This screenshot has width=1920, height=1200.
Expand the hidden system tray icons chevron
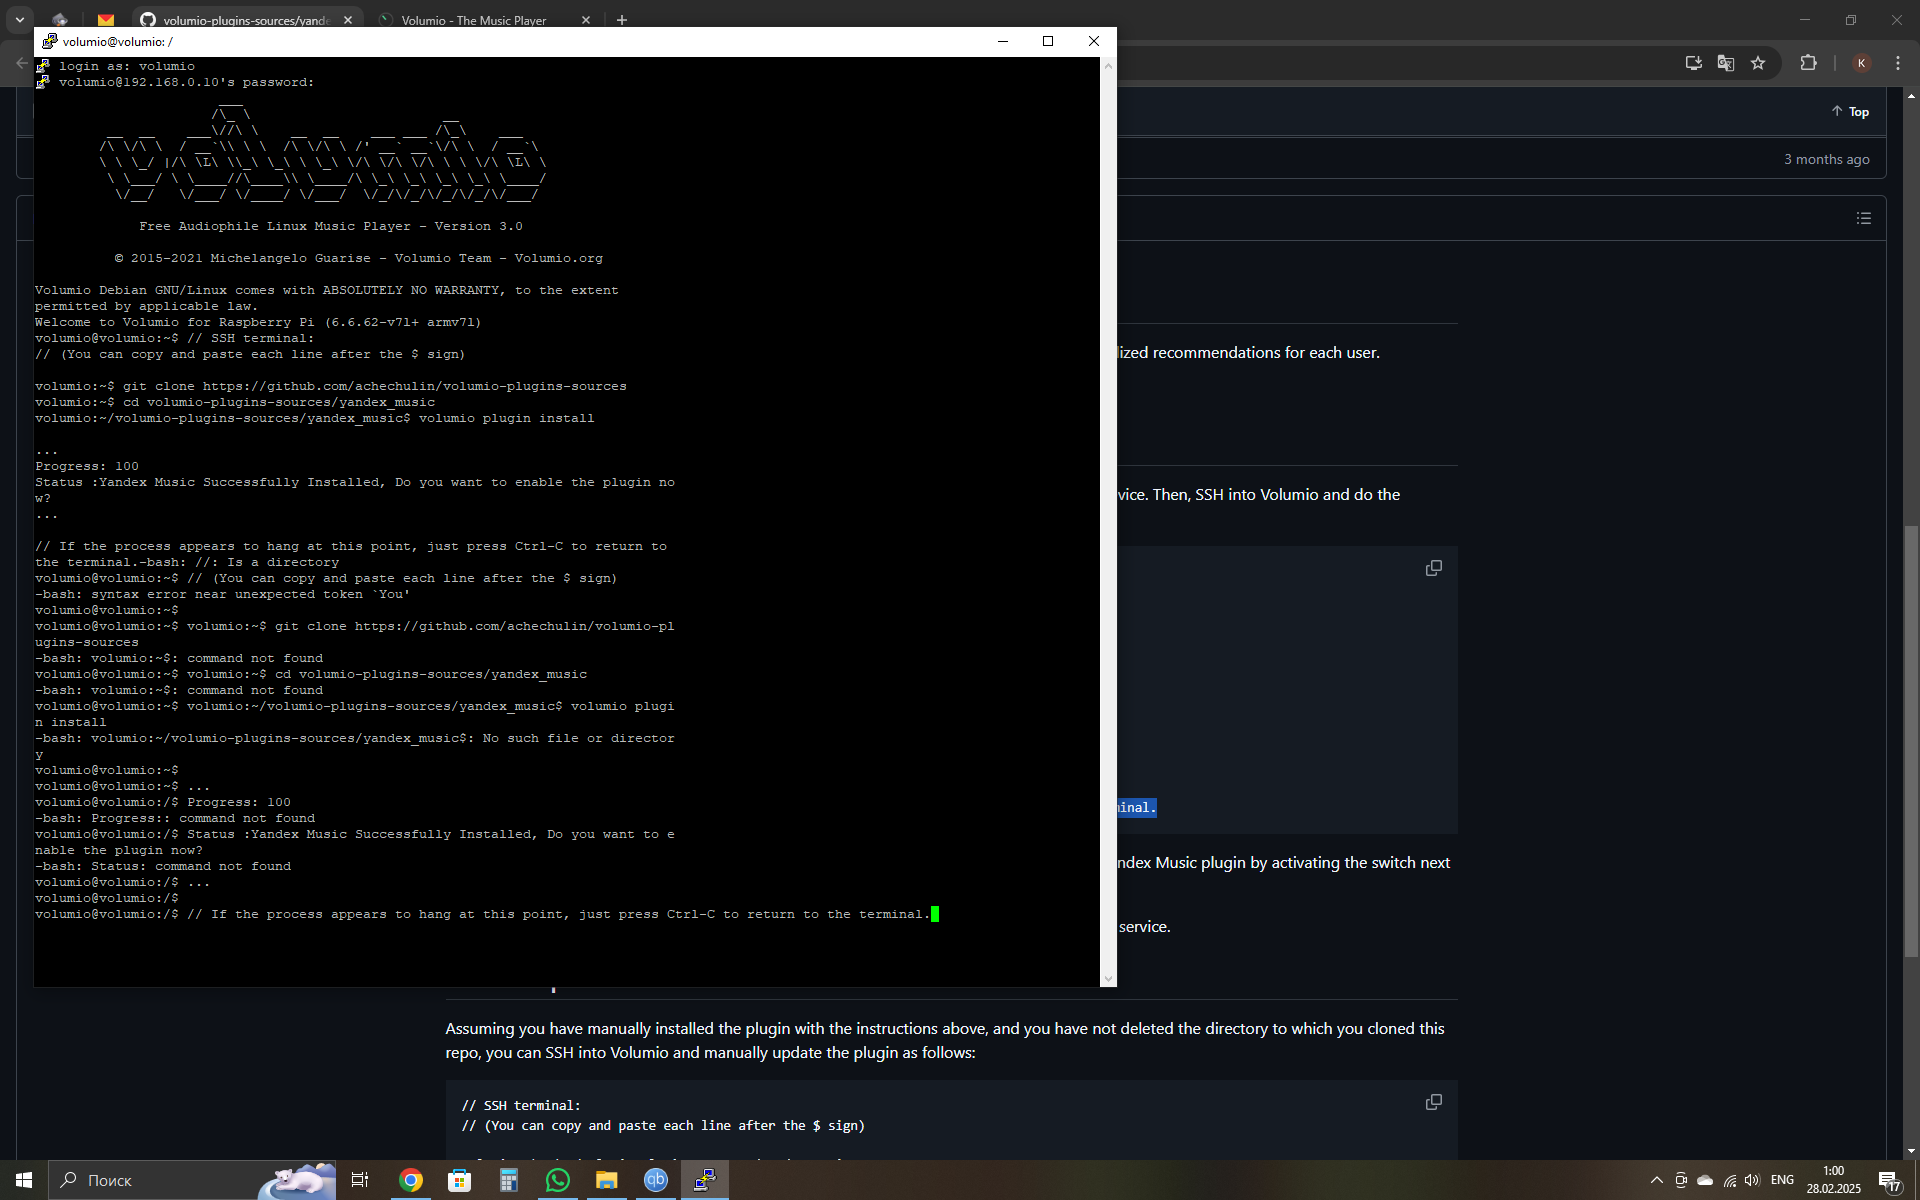coord(1656,1180)
